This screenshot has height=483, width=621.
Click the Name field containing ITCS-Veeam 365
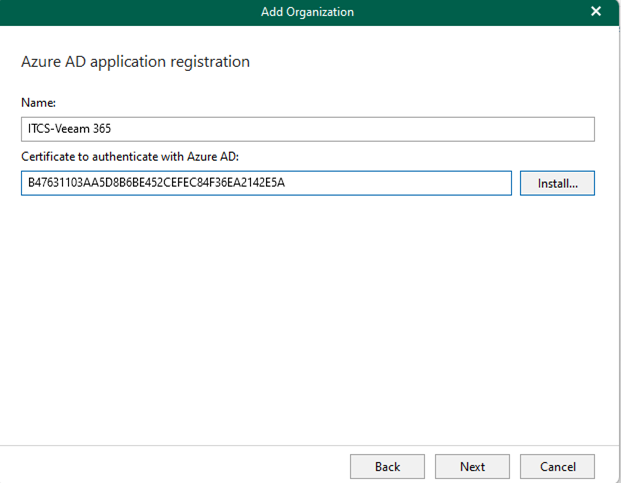308,129
